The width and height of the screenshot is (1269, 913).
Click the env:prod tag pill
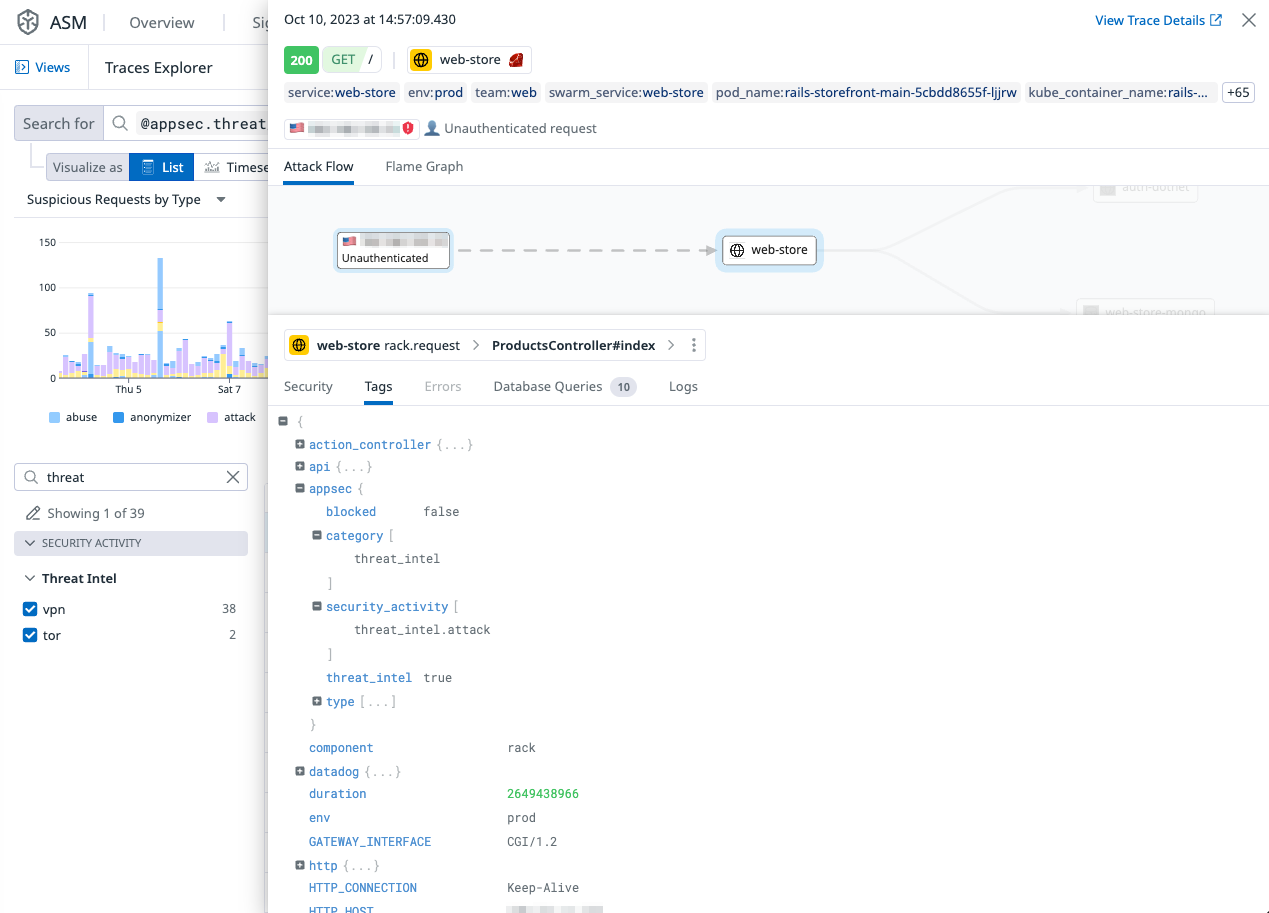click(436, 92)
